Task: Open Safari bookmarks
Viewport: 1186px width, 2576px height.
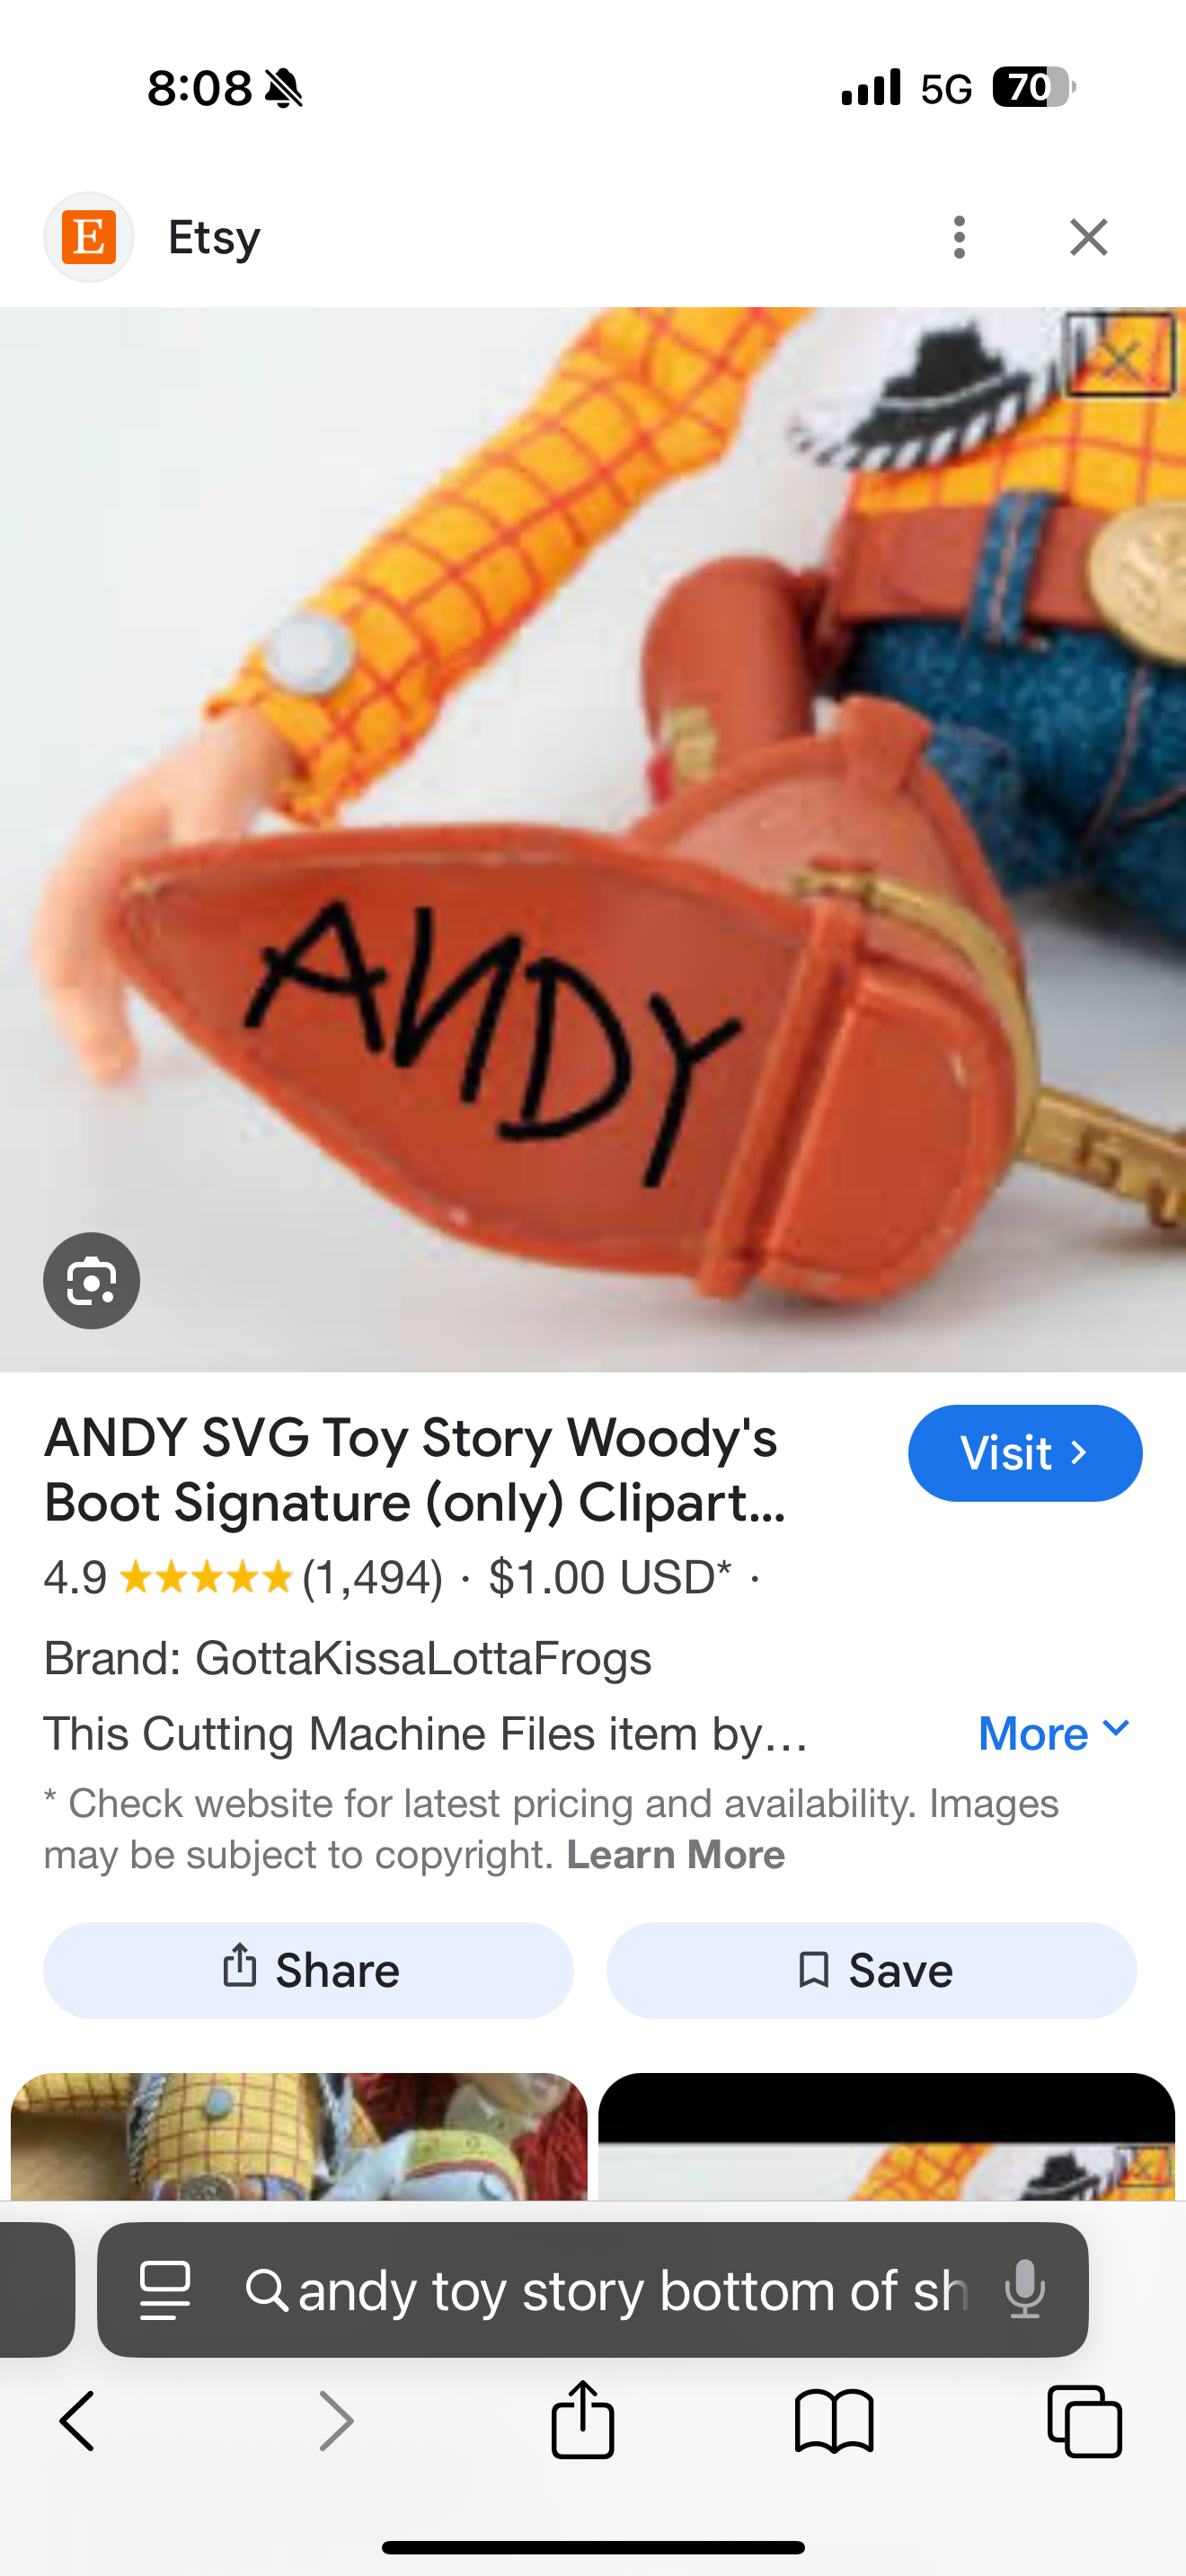Action: [x=834, y=2421]
